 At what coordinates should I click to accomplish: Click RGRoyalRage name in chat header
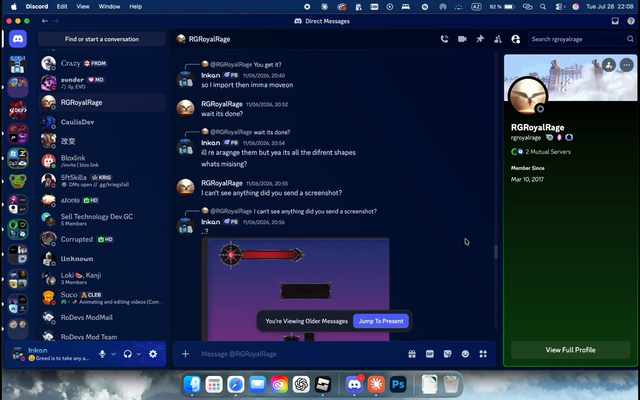pos(209,39)
